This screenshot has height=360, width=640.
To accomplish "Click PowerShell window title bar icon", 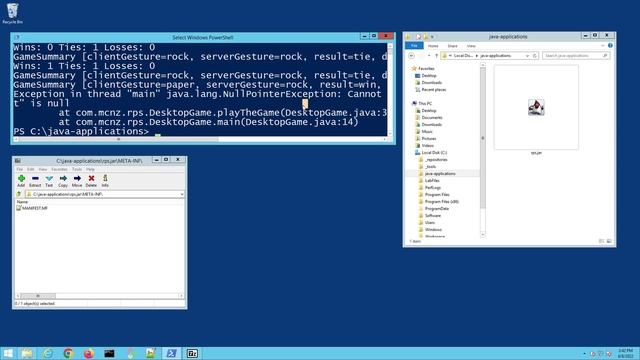I will [x=17, y=37].
